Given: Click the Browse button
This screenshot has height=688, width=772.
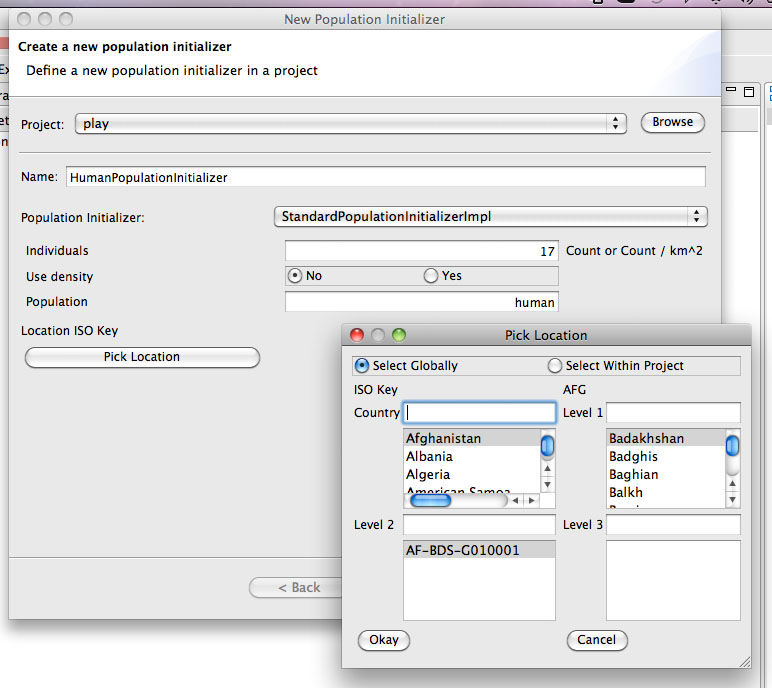Looking at the screenshot, I should [673, 122].
